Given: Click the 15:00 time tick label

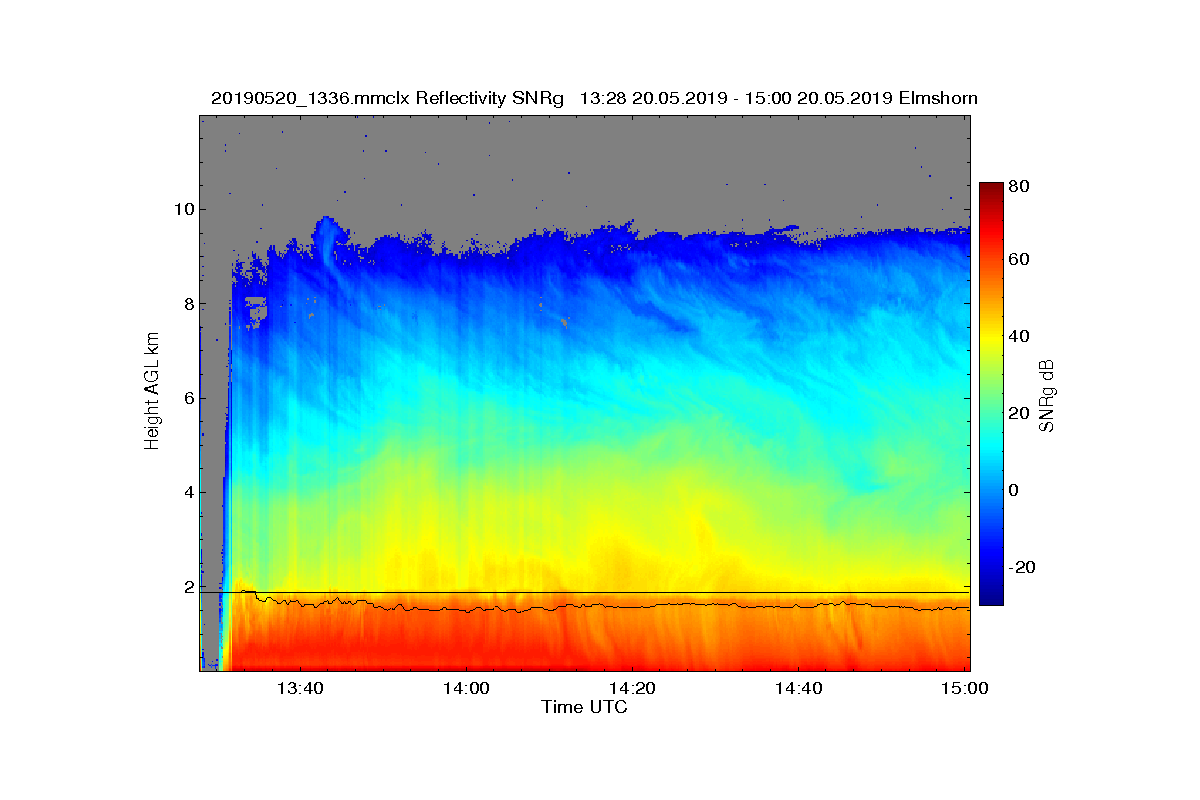Looking at the screenshot, I should 966,688.
